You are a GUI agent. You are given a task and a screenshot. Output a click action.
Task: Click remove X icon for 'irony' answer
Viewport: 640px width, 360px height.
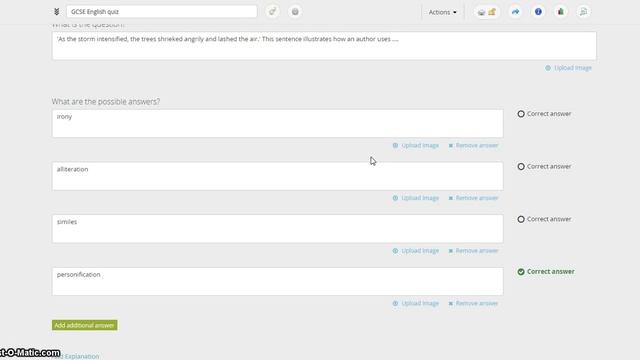click(451, 146)
